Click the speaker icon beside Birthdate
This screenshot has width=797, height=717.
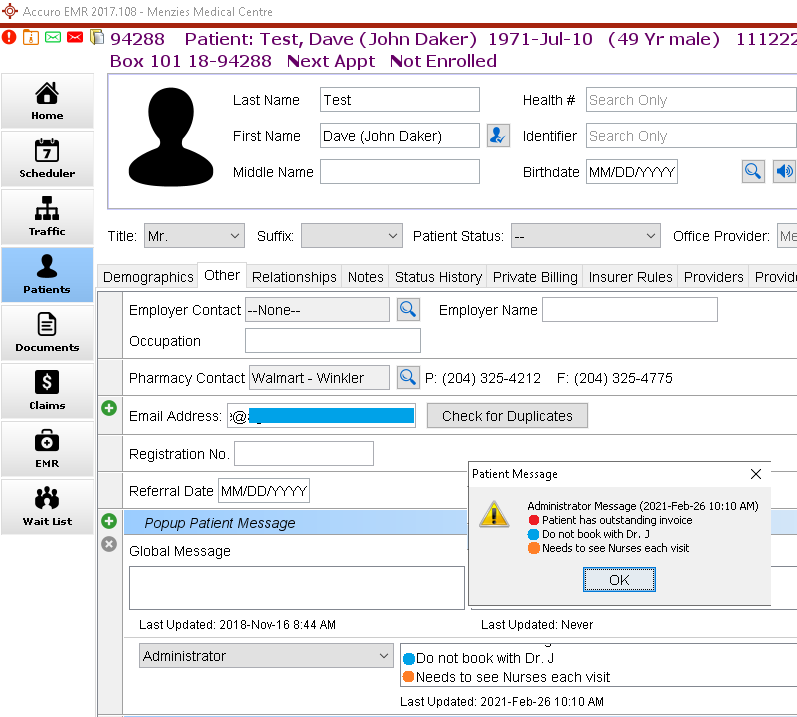[x=784, y=172]
